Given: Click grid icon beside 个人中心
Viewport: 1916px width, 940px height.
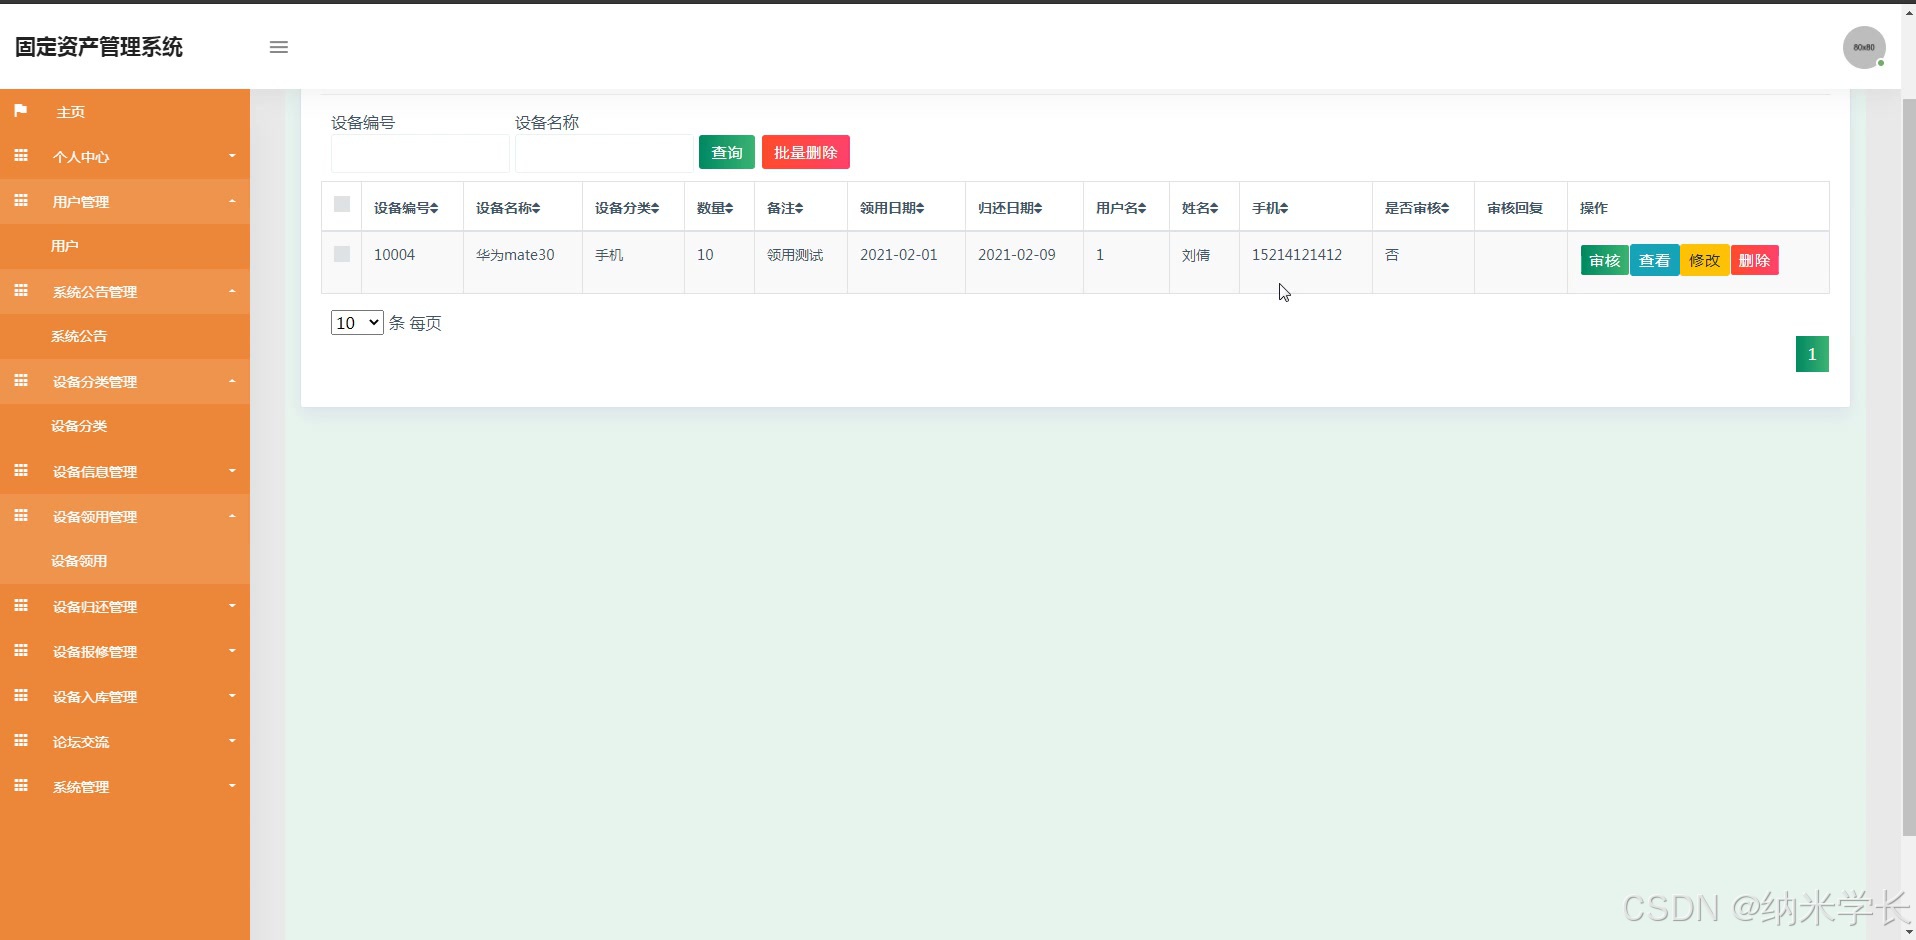Looking at the screenshot, I should (x=21, y=156).
